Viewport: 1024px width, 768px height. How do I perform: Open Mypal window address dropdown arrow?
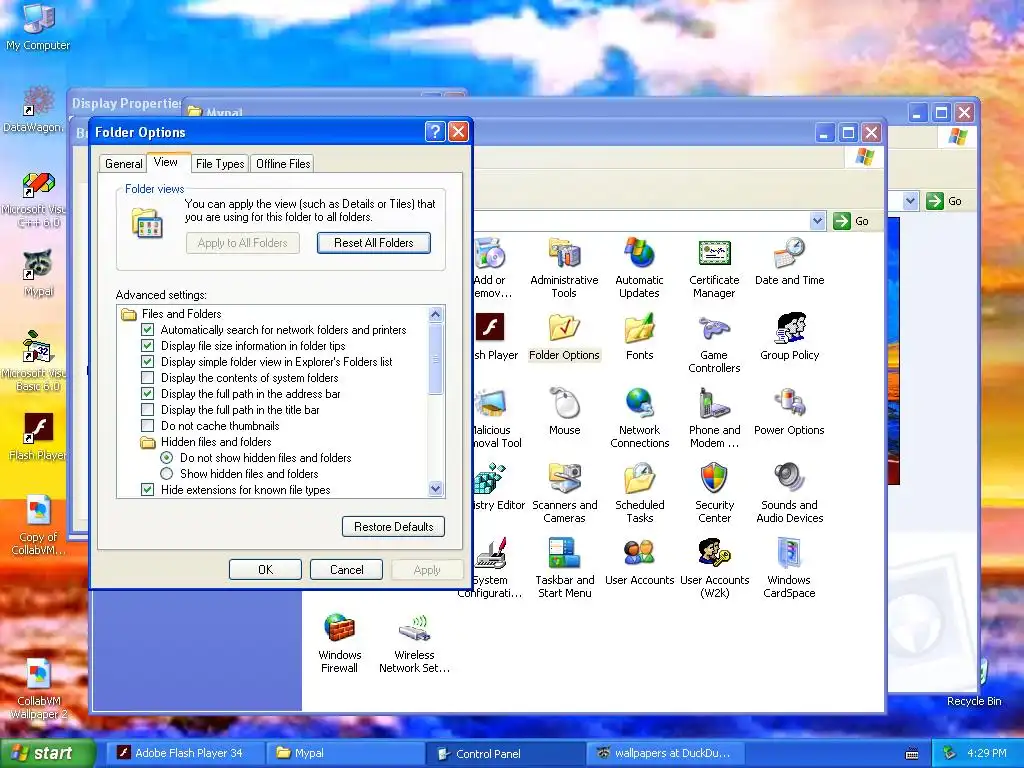910,201
